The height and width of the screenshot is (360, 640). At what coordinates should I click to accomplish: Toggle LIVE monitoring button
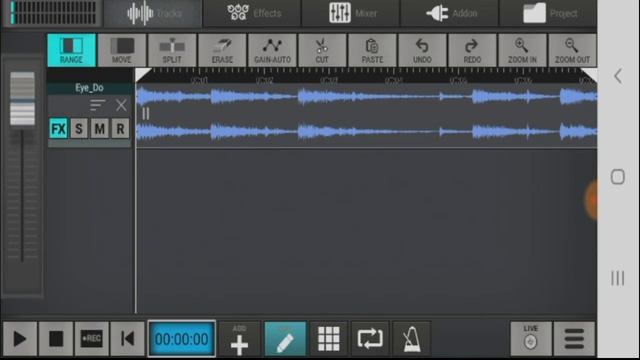pos(531,339)
